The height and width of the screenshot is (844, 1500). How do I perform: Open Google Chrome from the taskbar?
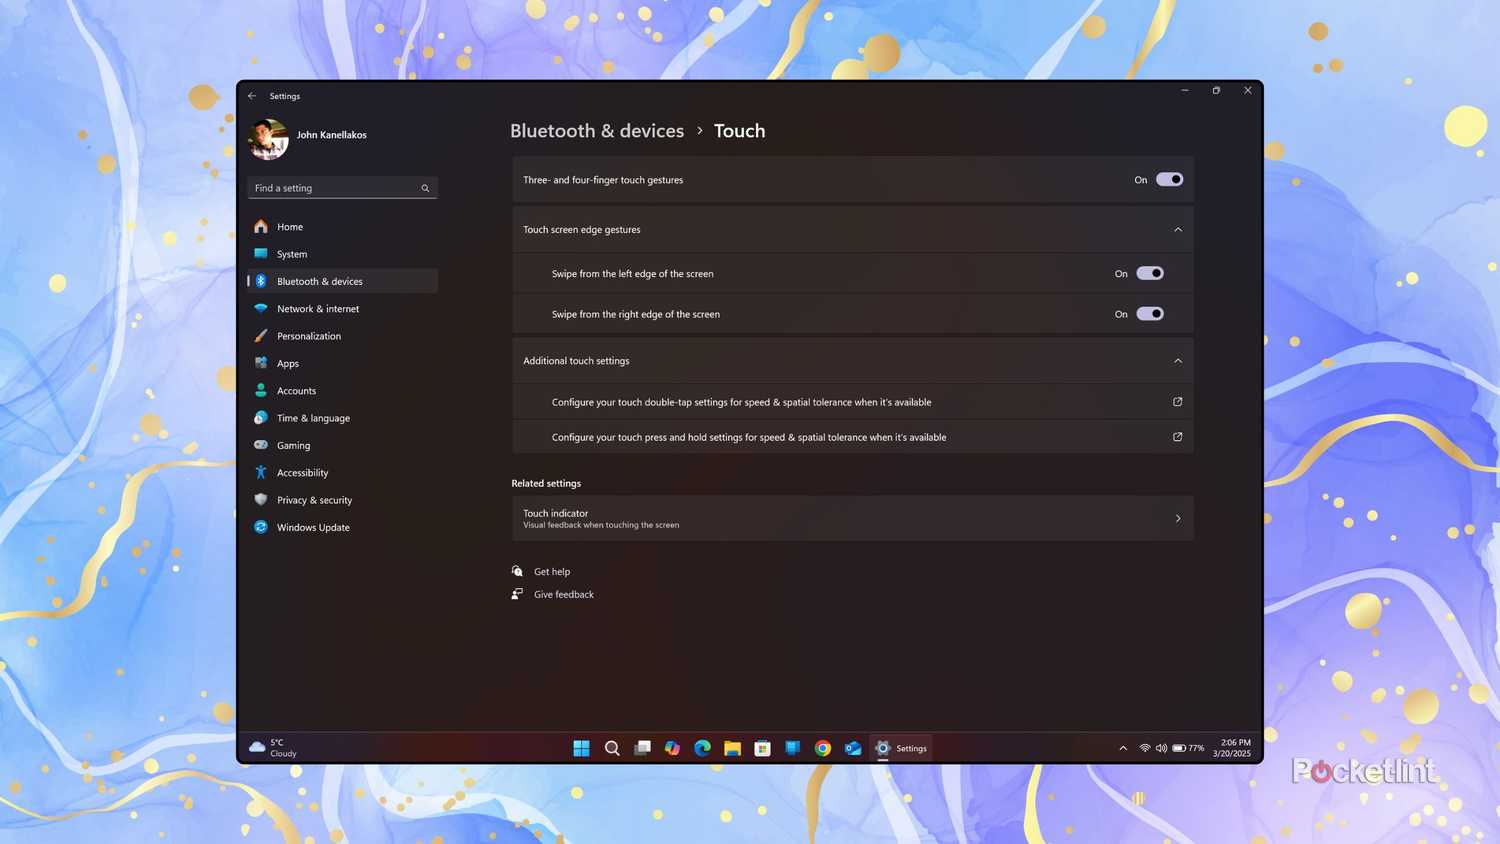pos(823,748)
